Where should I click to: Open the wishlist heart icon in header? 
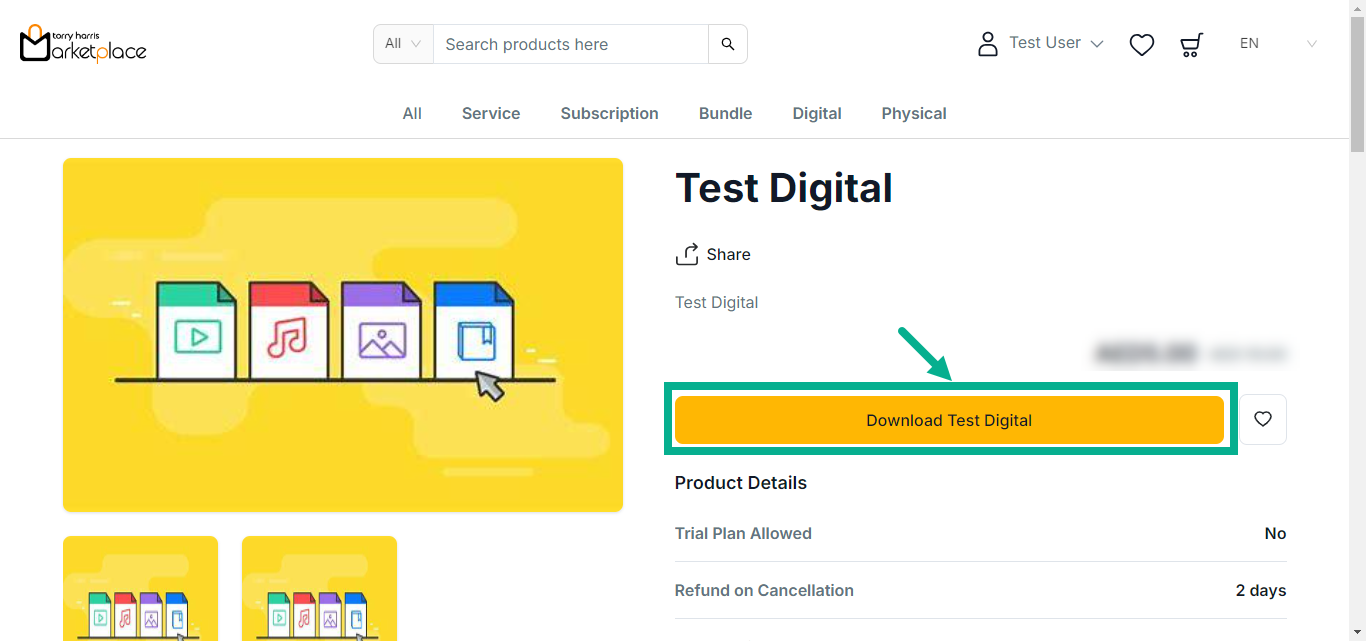1141,45
